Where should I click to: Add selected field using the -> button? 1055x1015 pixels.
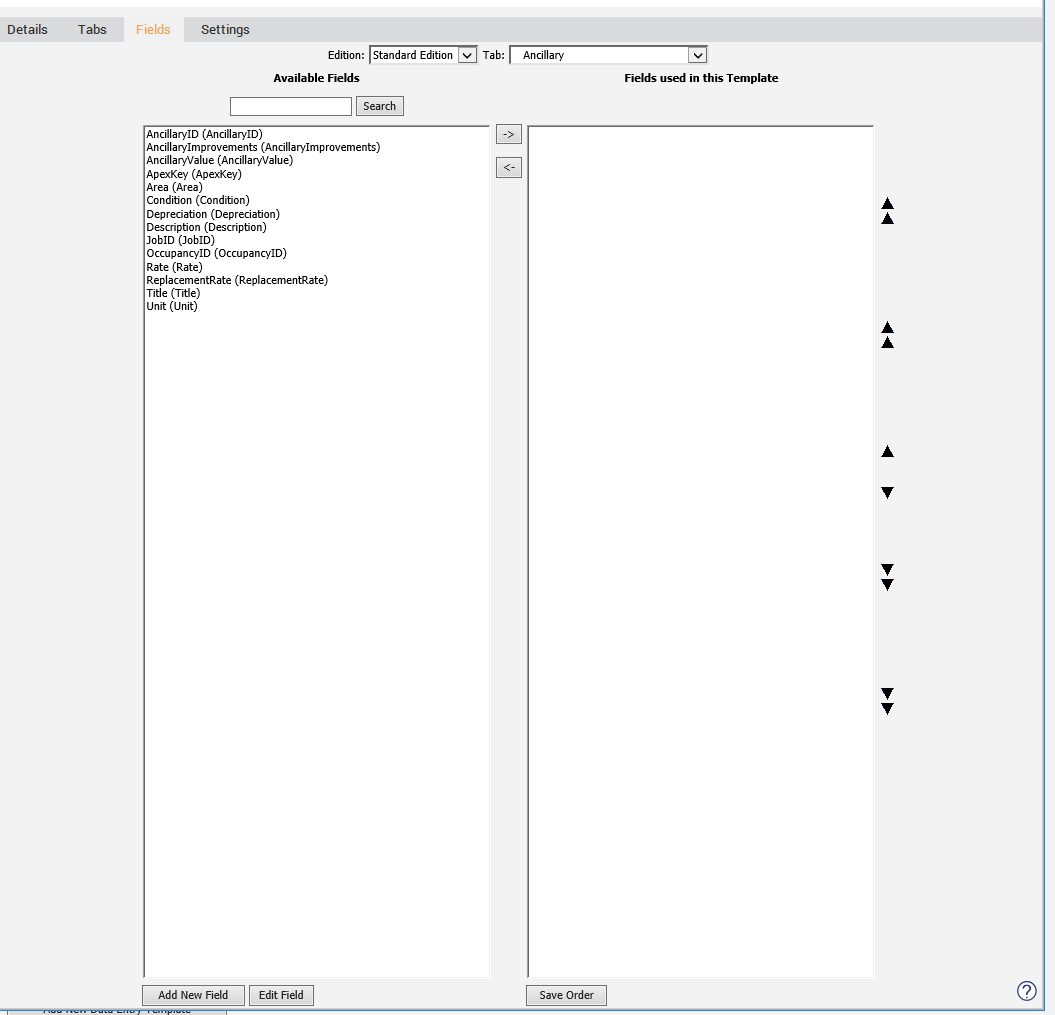pos(509,135)
